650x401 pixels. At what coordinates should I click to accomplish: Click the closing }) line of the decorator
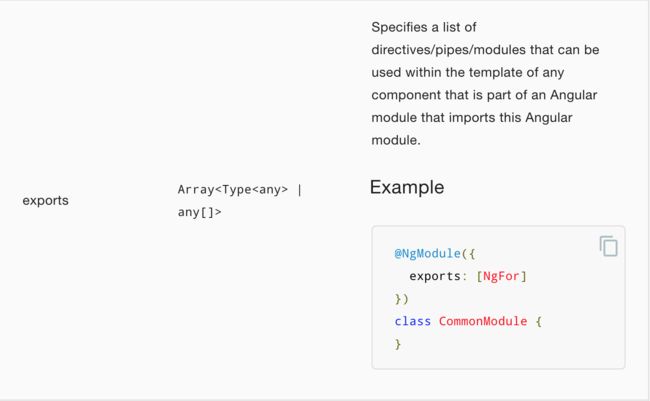coord(401,299)
